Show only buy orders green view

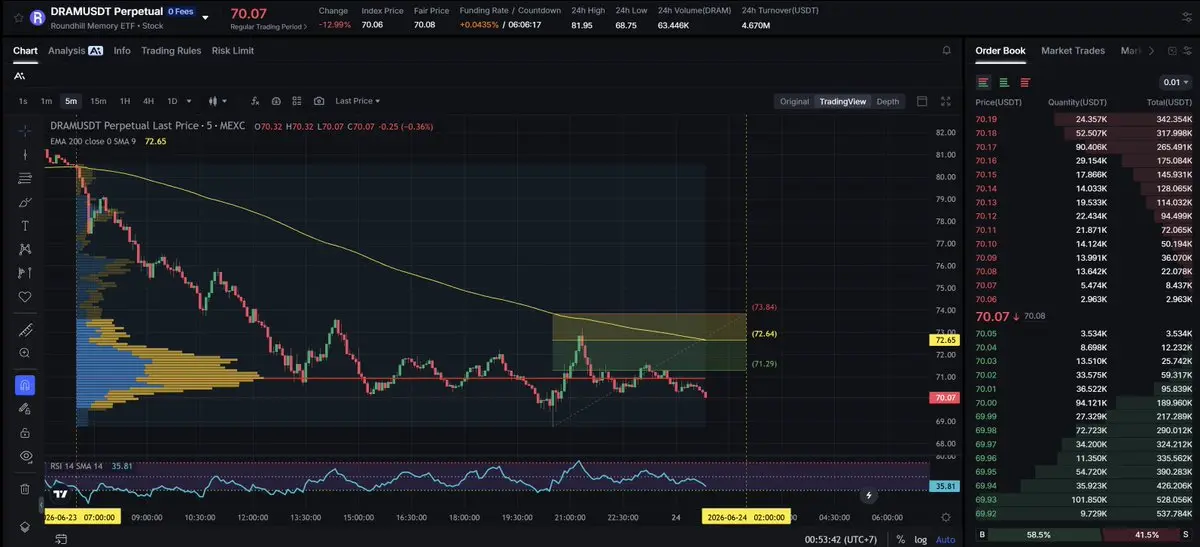(1004, 82)
